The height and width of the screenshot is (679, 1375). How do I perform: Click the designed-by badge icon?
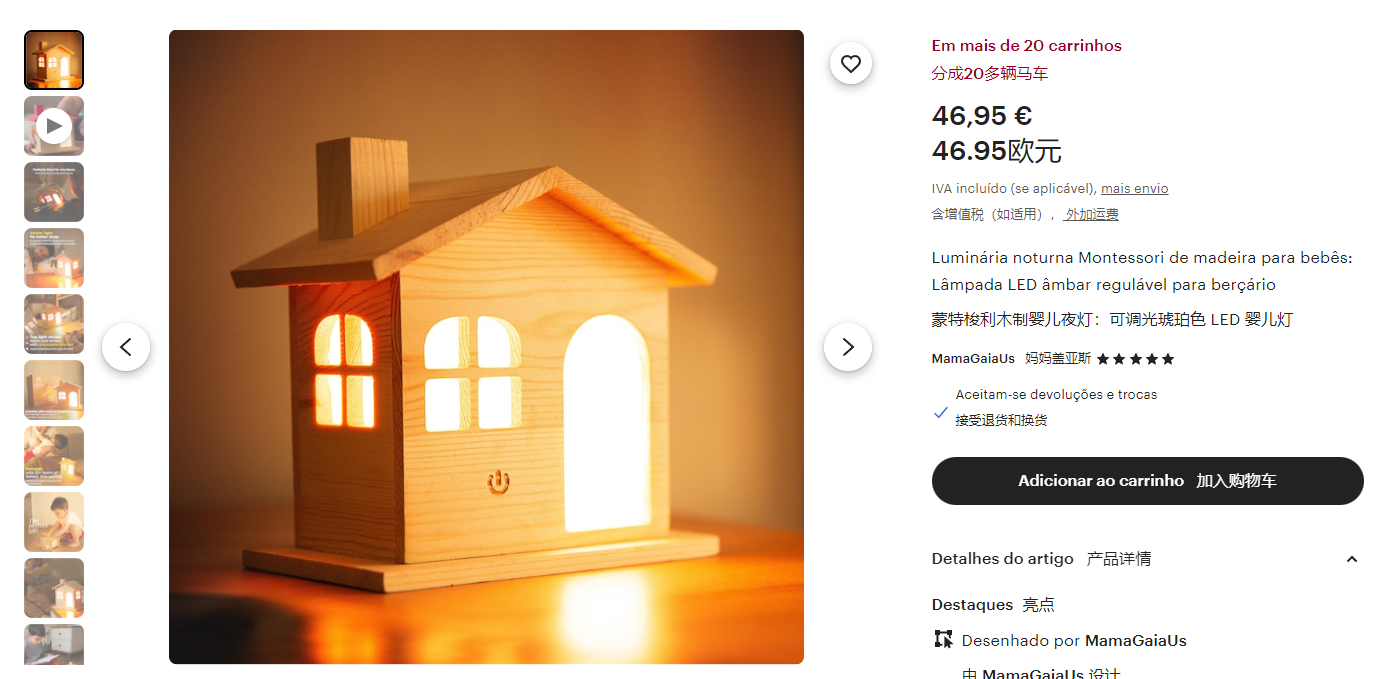point(943,640)
